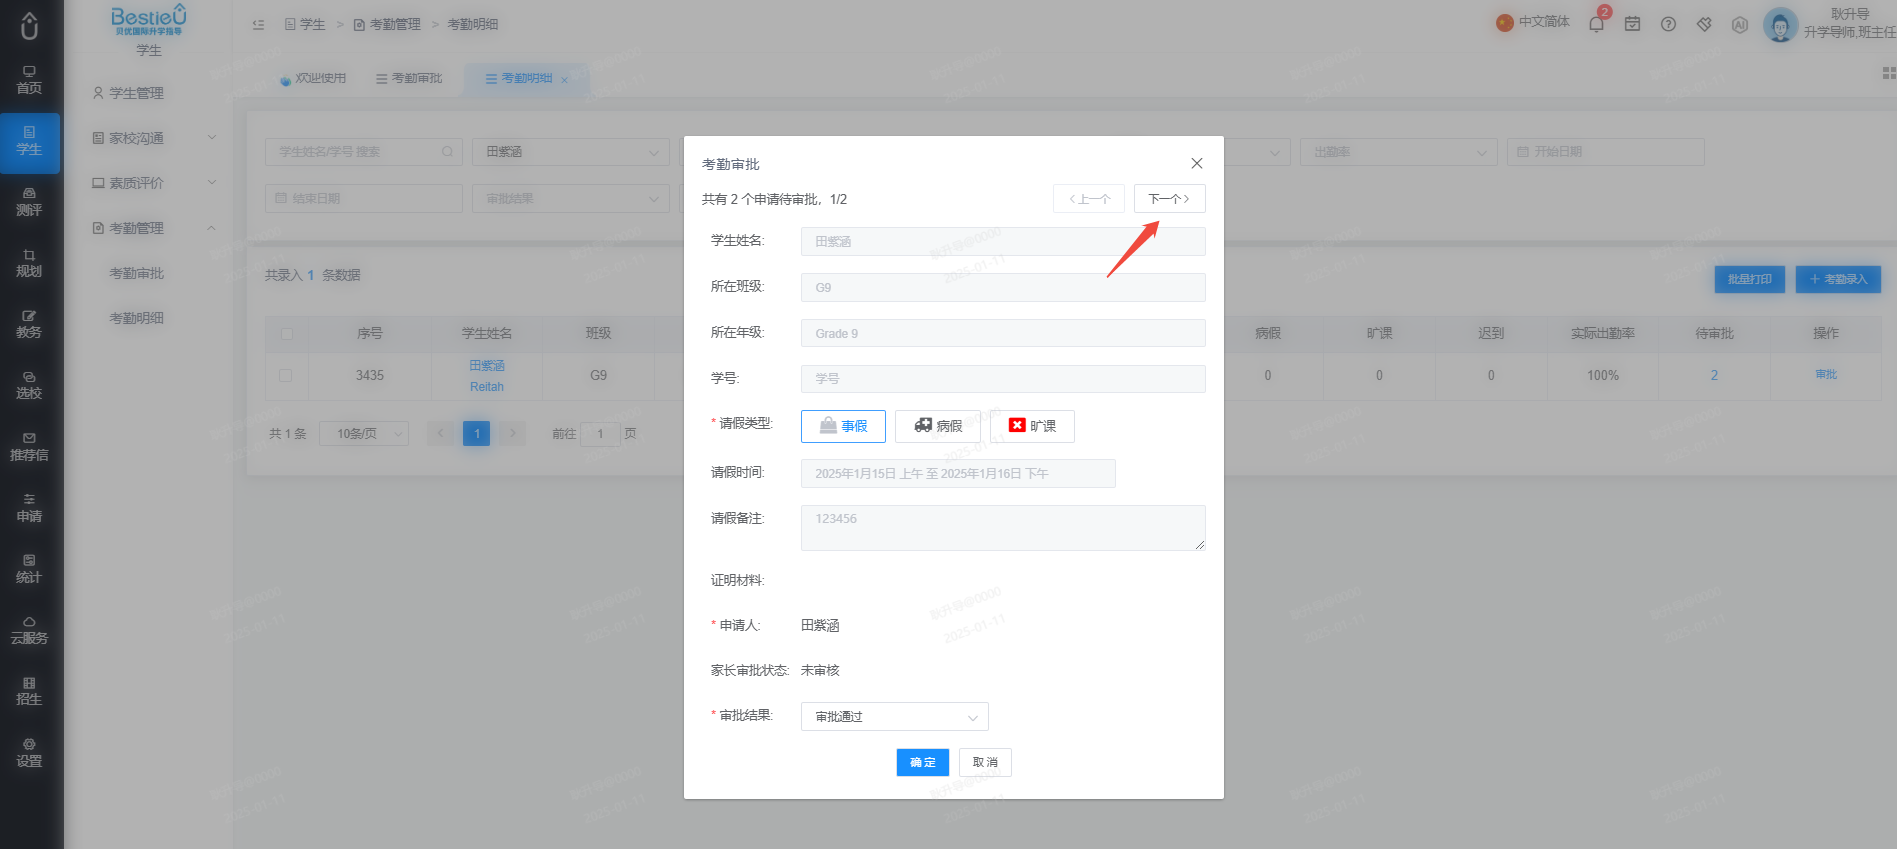Close the 考勤审批 dialog

(x=1197, y=163)
